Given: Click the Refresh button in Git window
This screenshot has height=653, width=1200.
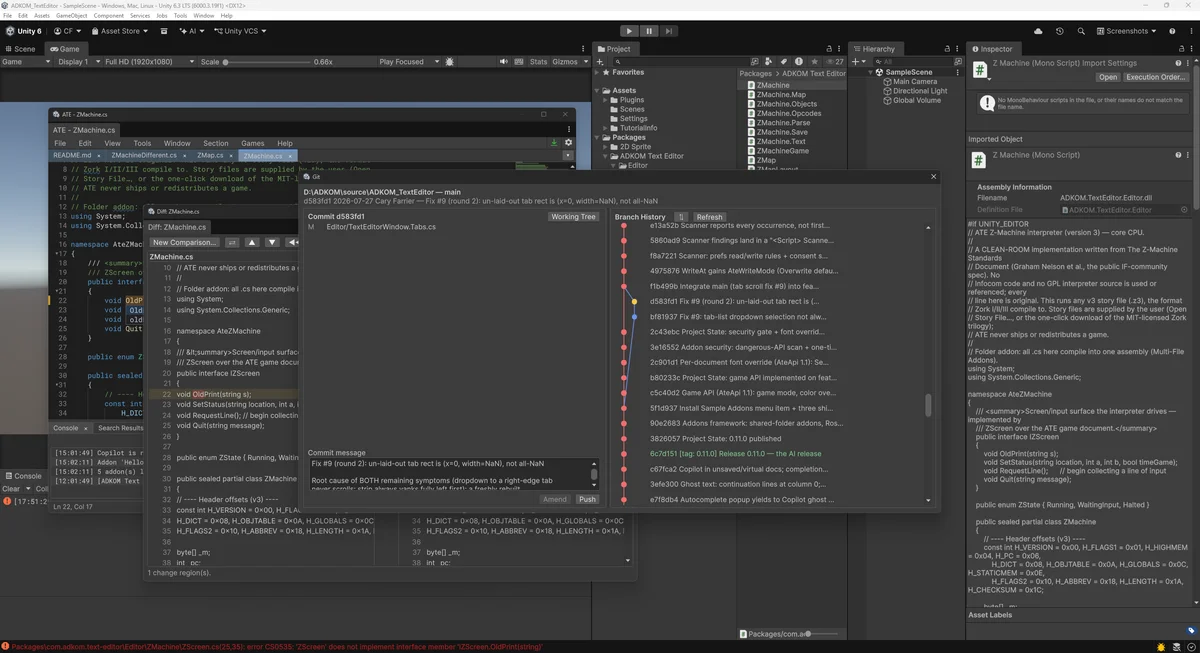Looking at the screenshot, I should pos(709,217).
